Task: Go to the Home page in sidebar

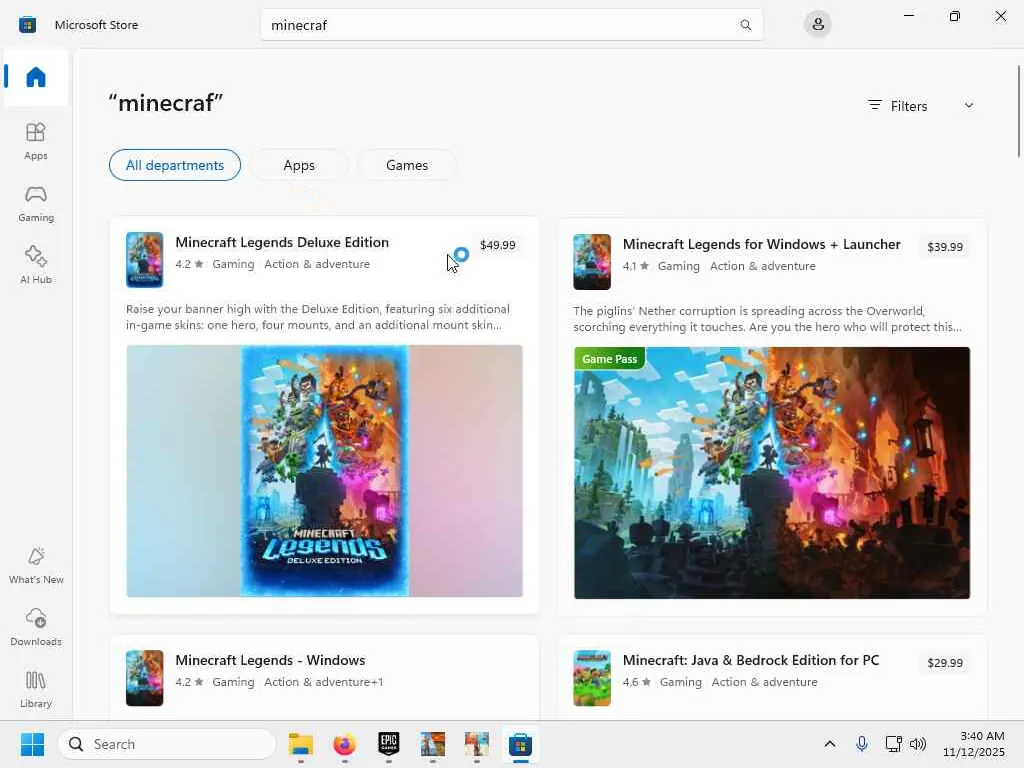Action: click(36, 77)
